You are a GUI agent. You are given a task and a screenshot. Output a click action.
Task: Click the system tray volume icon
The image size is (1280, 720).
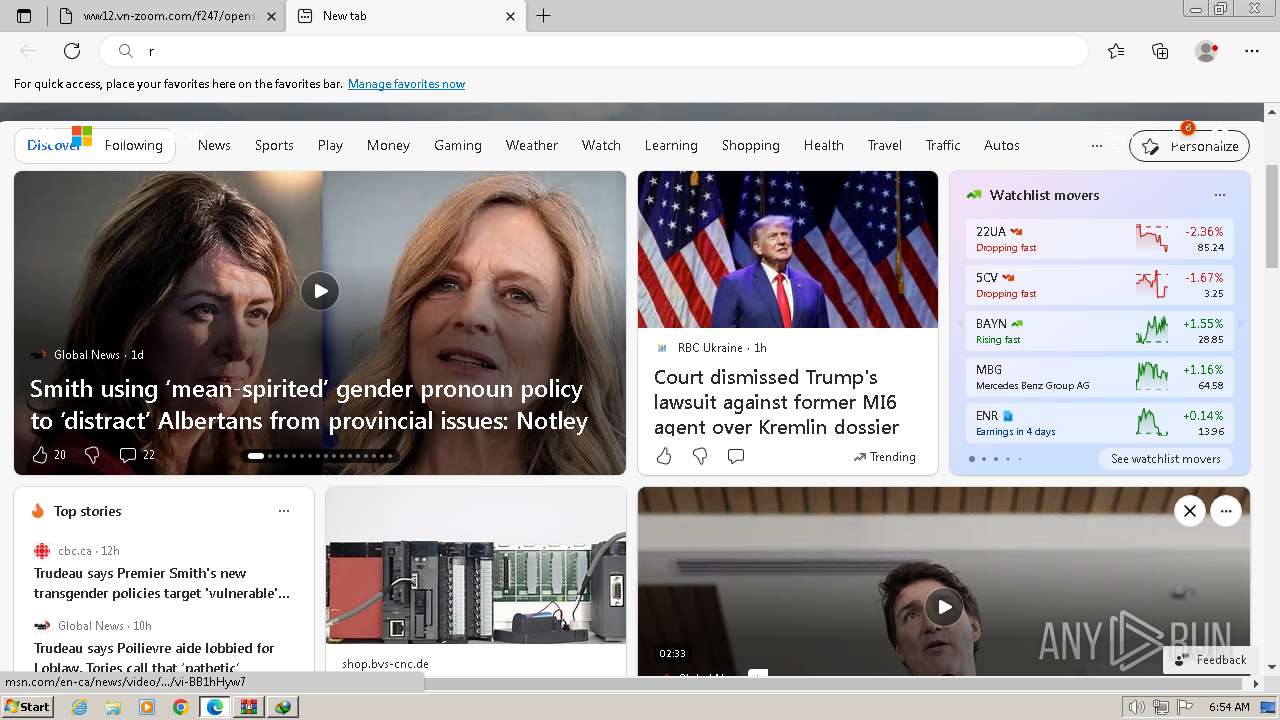click(1136, 707)
